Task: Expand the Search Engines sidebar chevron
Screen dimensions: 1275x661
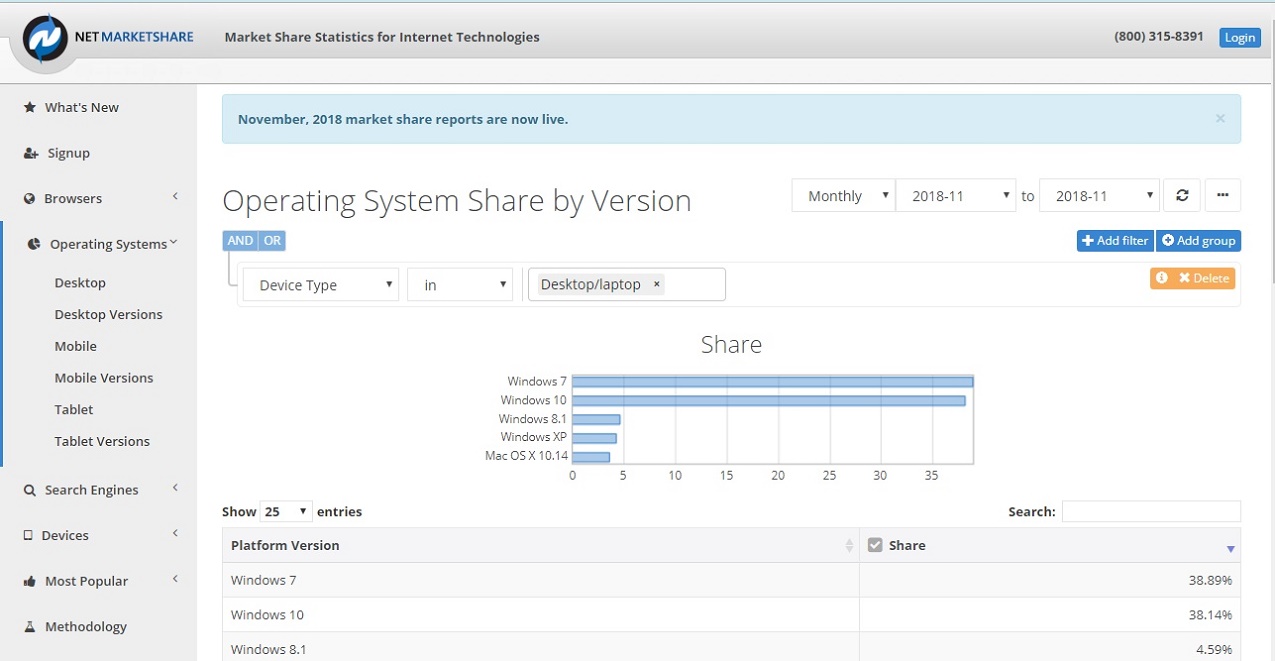Action: 175,488
